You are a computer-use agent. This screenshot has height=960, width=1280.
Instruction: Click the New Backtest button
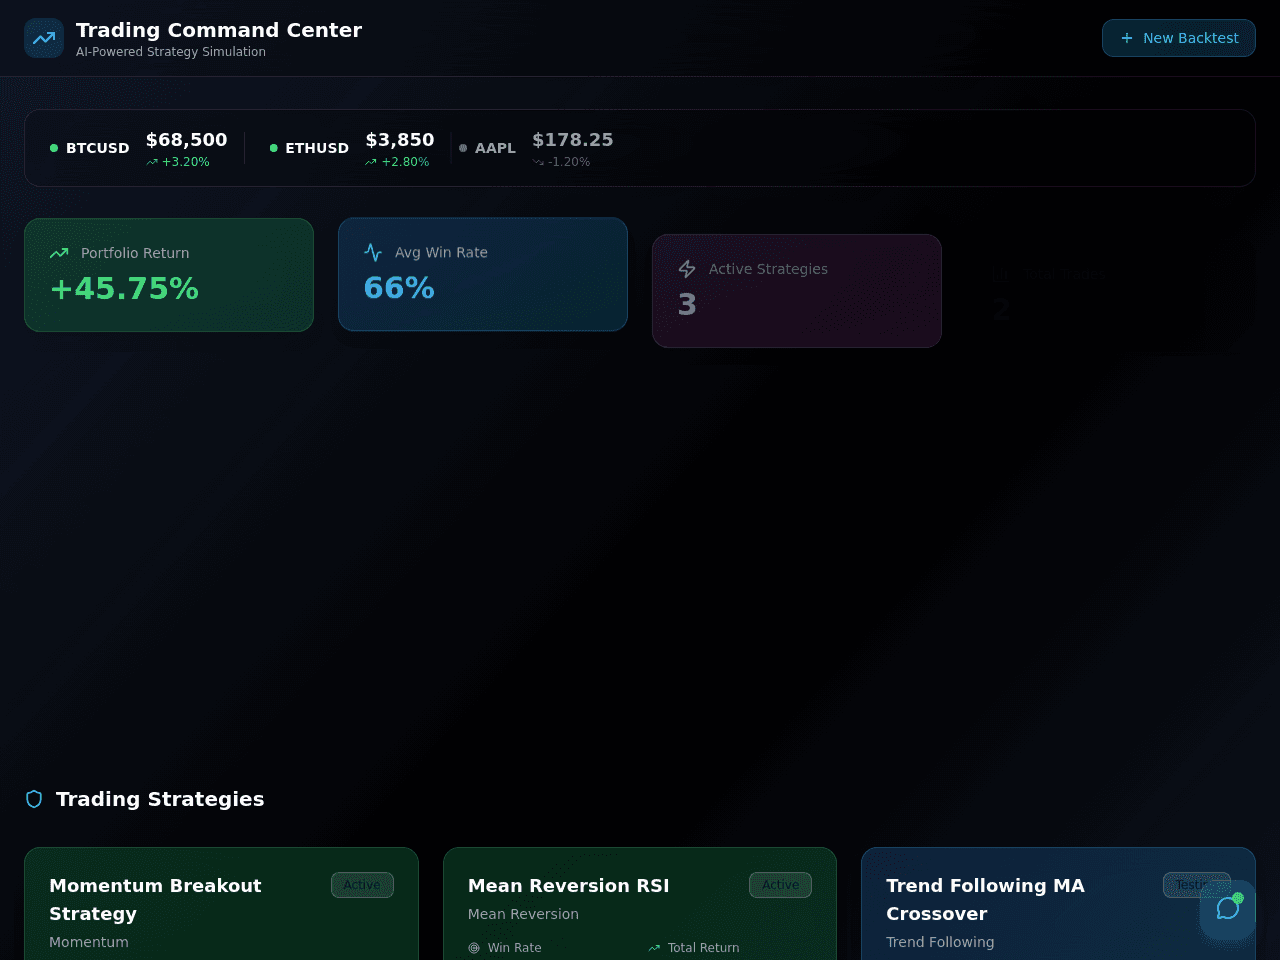click(1179, 38)
